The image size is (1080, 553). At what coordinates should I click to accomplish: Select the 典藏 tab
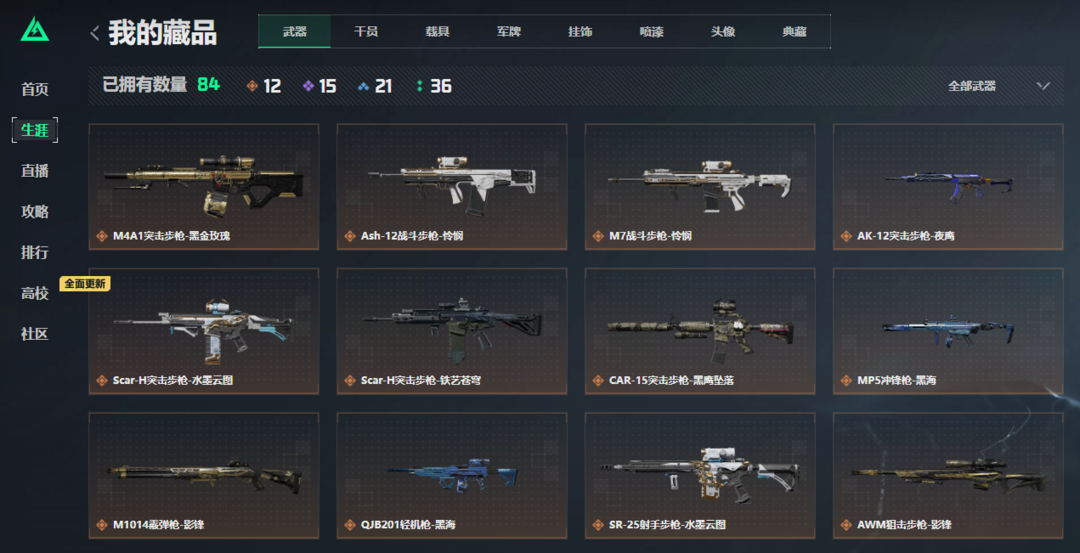click(794, 32)
